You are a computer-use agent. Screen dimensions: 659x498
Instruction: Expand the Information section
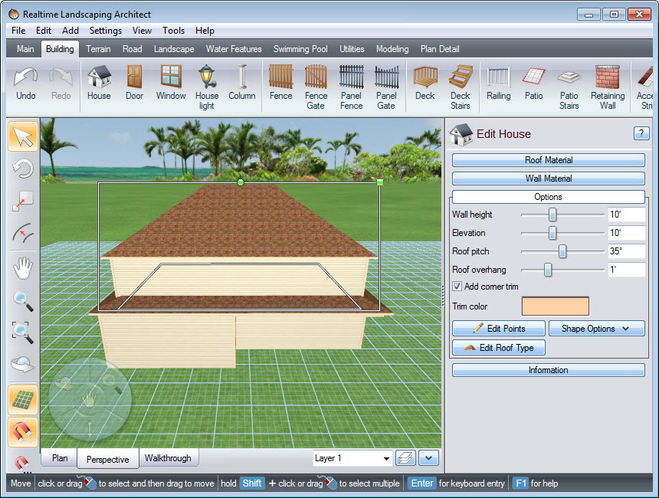click(548, 370)
